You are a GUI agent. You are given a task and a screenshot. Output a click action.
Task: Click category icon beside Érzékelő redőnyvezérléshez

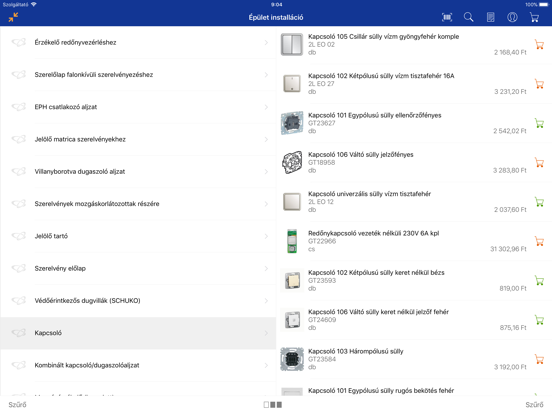(x=19, y=42)
